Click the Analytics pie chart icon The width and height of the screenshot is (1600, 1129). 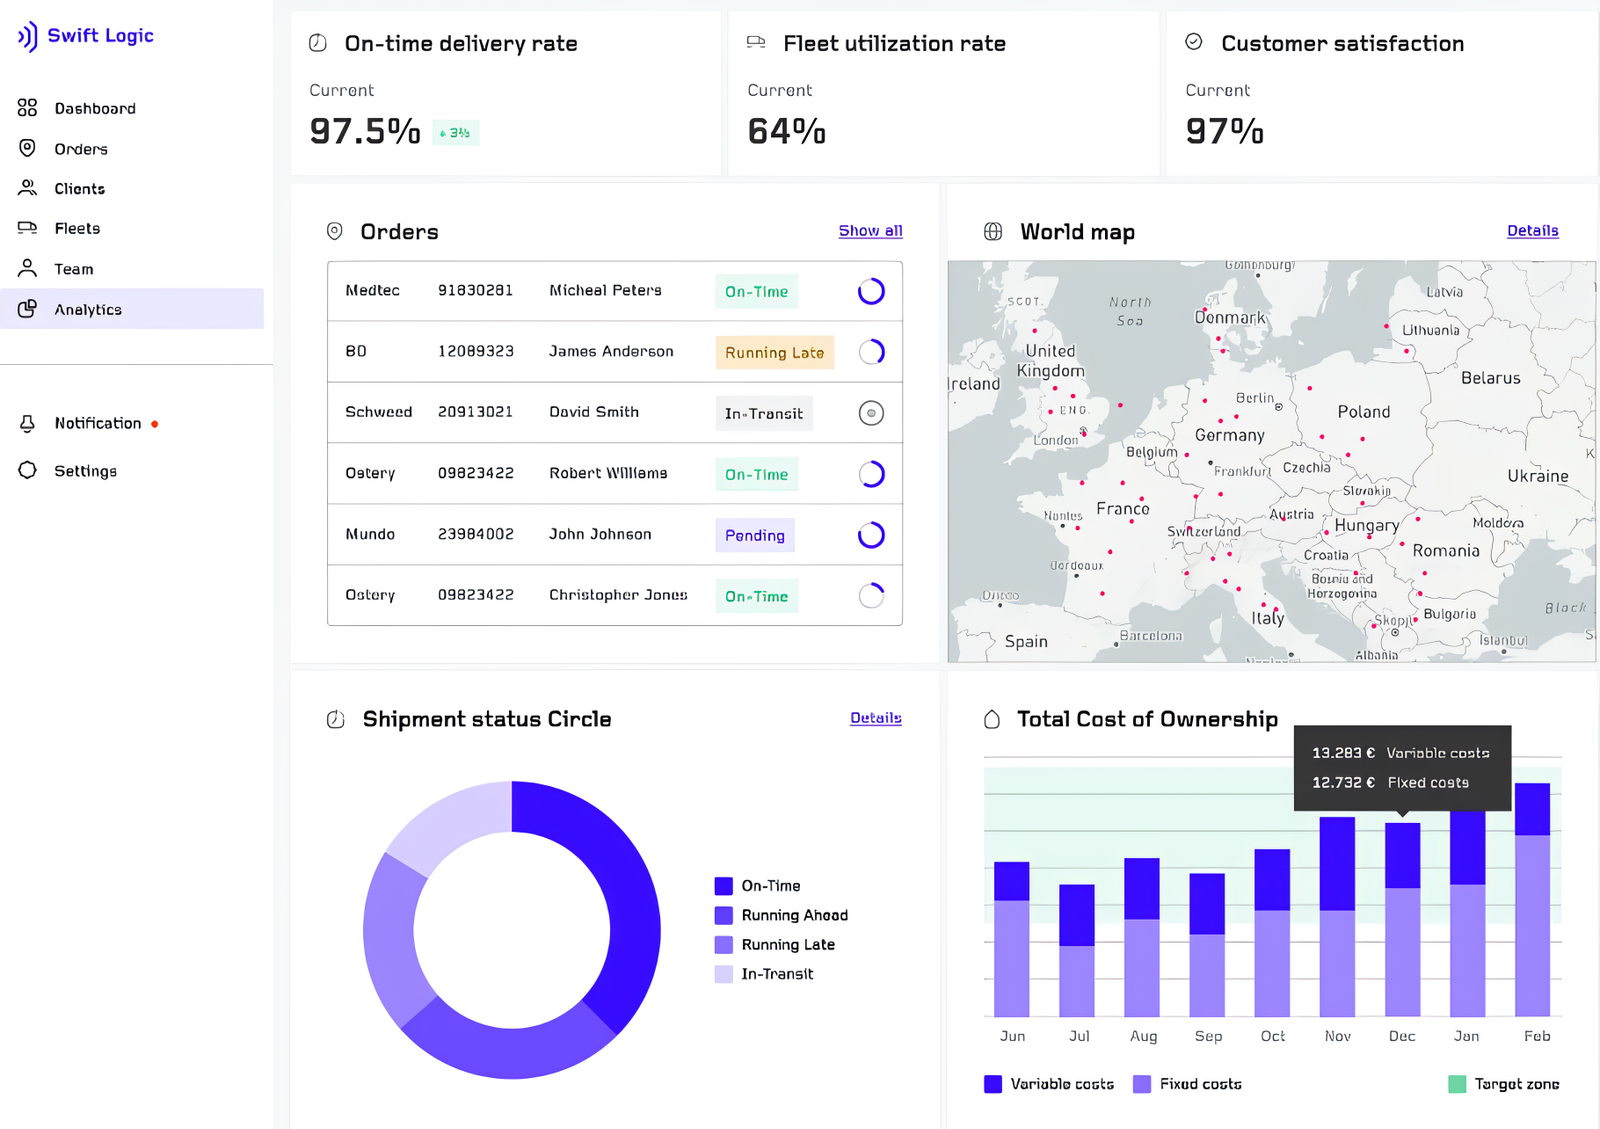27,309
